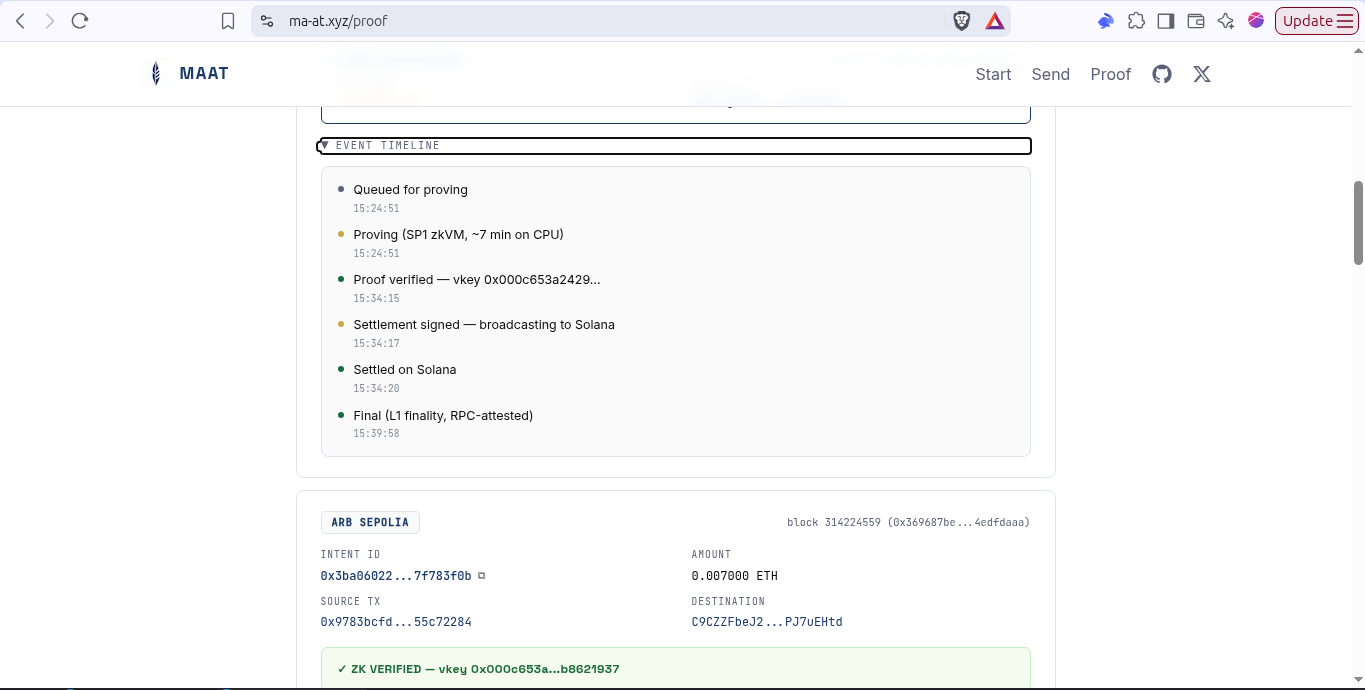Open the Proof page

click(1111, 74)
